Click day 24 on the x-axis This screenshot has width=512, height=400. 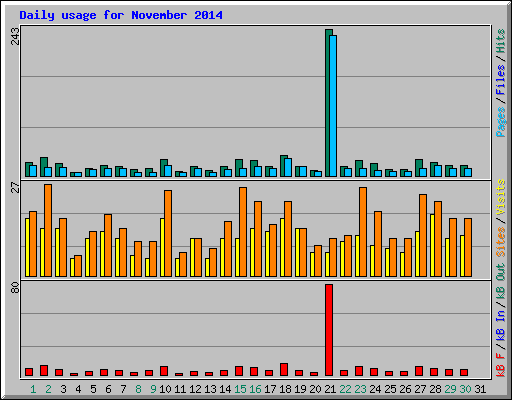[x=375, y=389]
